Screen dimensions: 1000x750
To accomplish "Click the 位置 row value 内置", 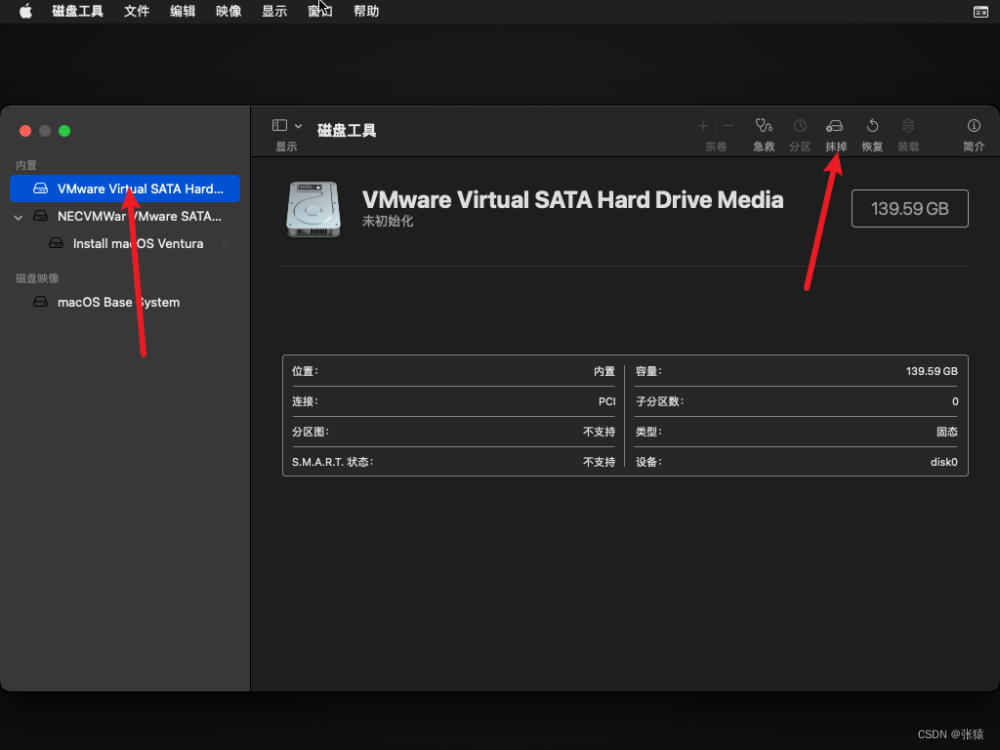I will (x=604, y=371).
